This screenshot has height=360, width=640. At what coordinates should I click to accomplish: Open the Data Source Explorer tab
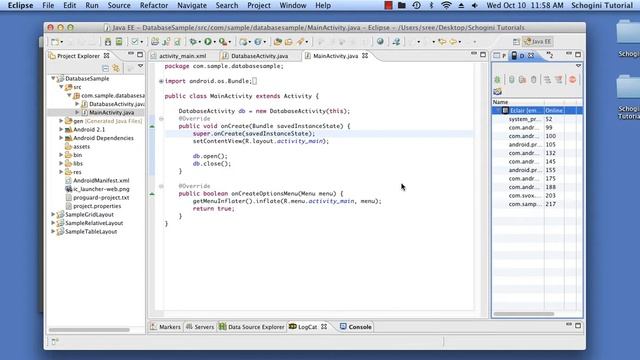[x=251, y=327]
